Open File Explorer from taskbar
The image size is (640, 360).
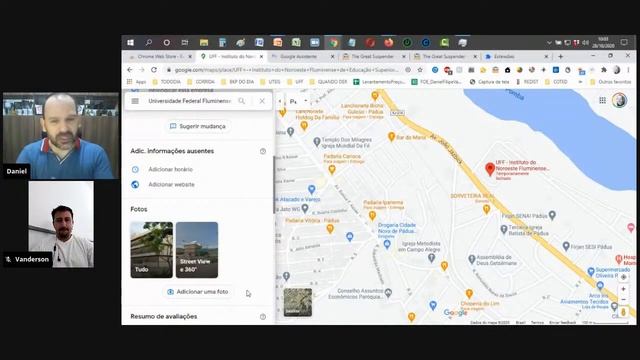click(204, 42)
